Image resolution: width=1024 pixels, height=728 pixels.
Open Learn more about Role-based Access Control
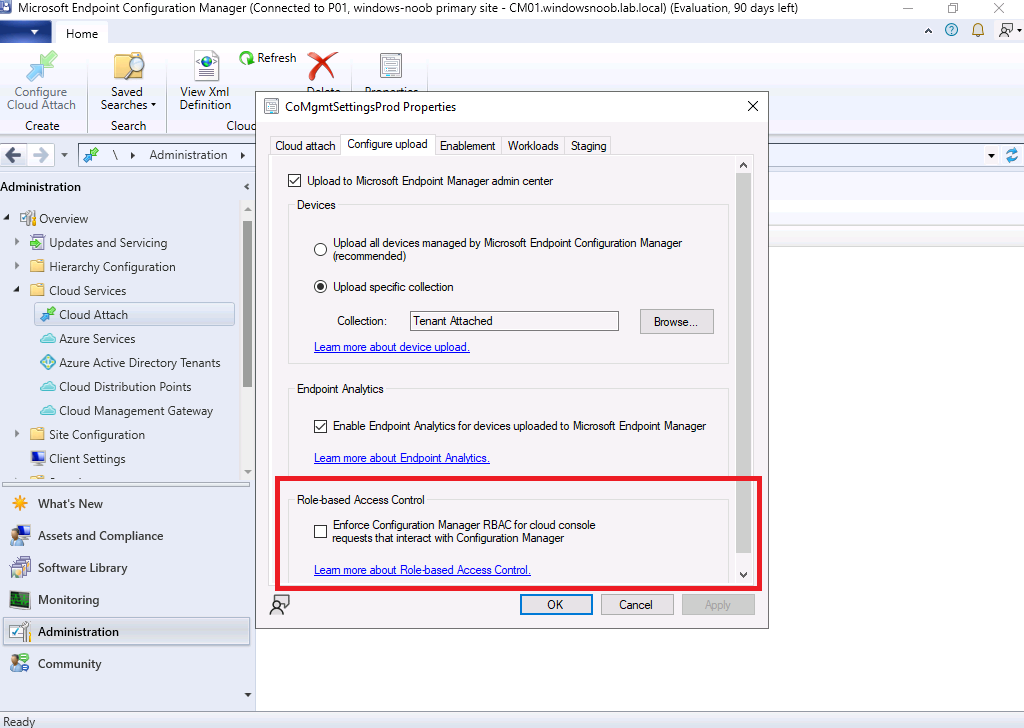(422, 570)
